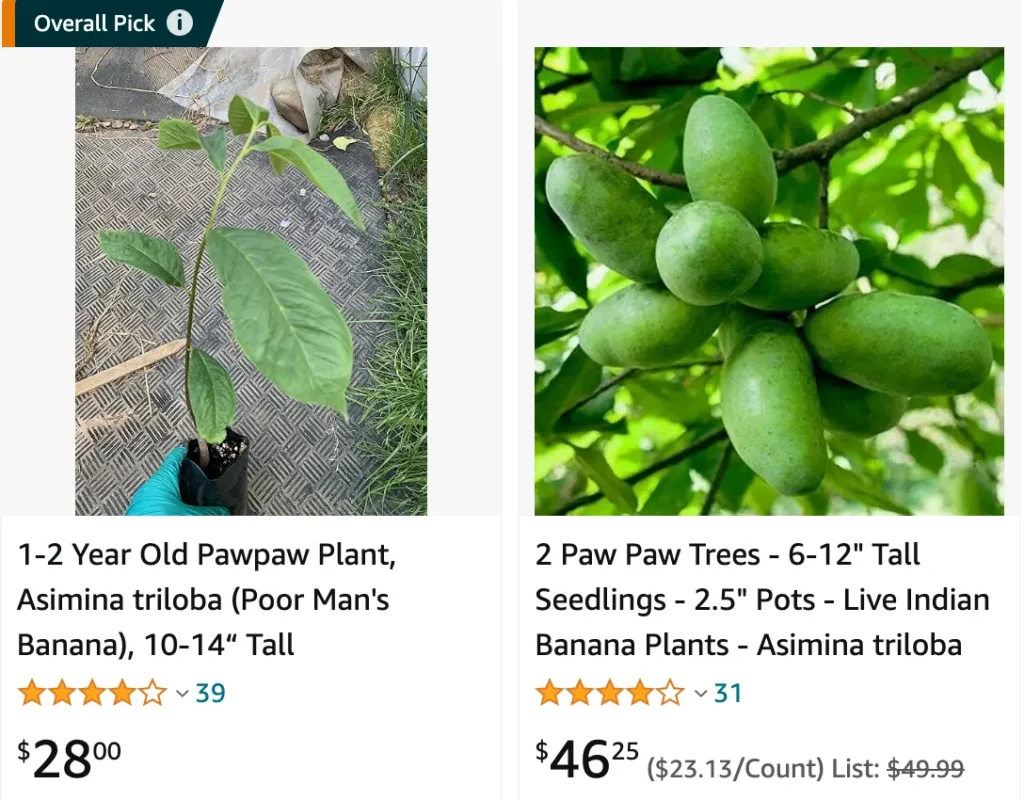
Task: Open the 1-2 Year Old Pawpaw Plant title
Action: [206, 599]
